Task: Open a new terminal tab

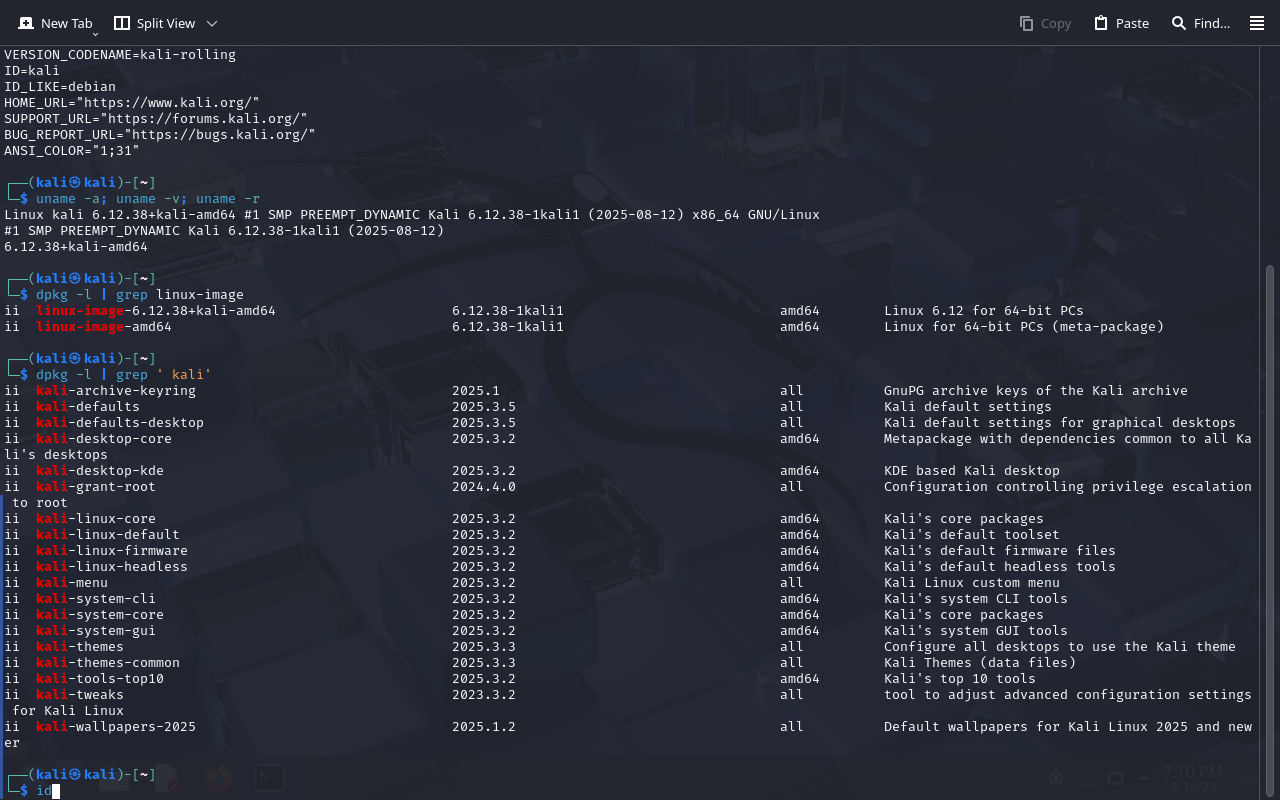Action: 55,23
